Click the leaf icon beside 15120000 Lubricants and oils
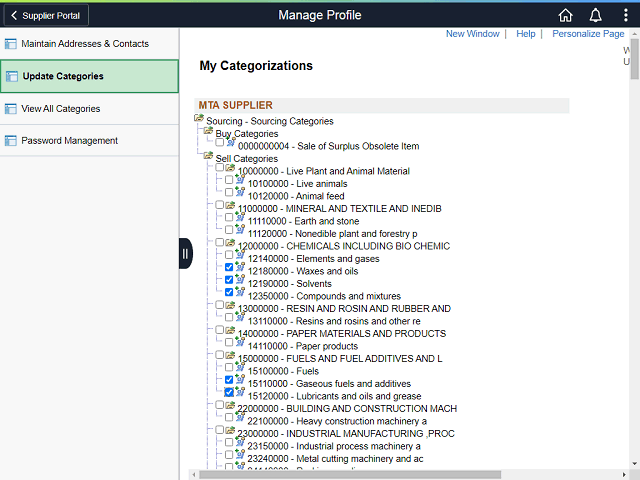This screenshot has width=640, height=480. click(240, 392)
